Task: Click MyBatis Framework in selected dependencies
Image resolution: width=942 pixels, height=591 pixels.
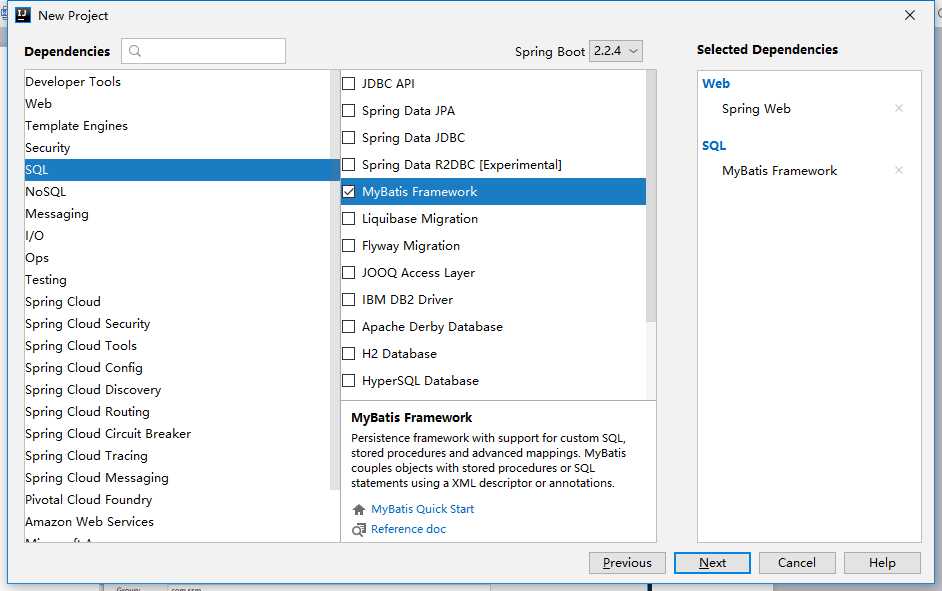Action: pyautogui.click(x=779, y=171)
